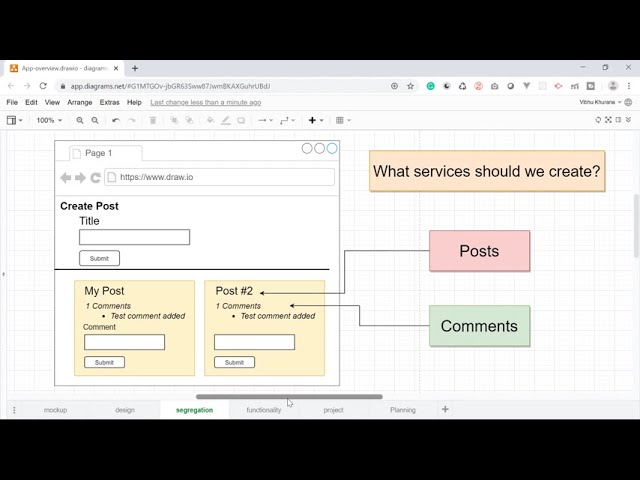Image resolution: width=640 pixels, height=480 pixels.
Task: Click the camera screenshot extension icon
Action: coord(494,86)
